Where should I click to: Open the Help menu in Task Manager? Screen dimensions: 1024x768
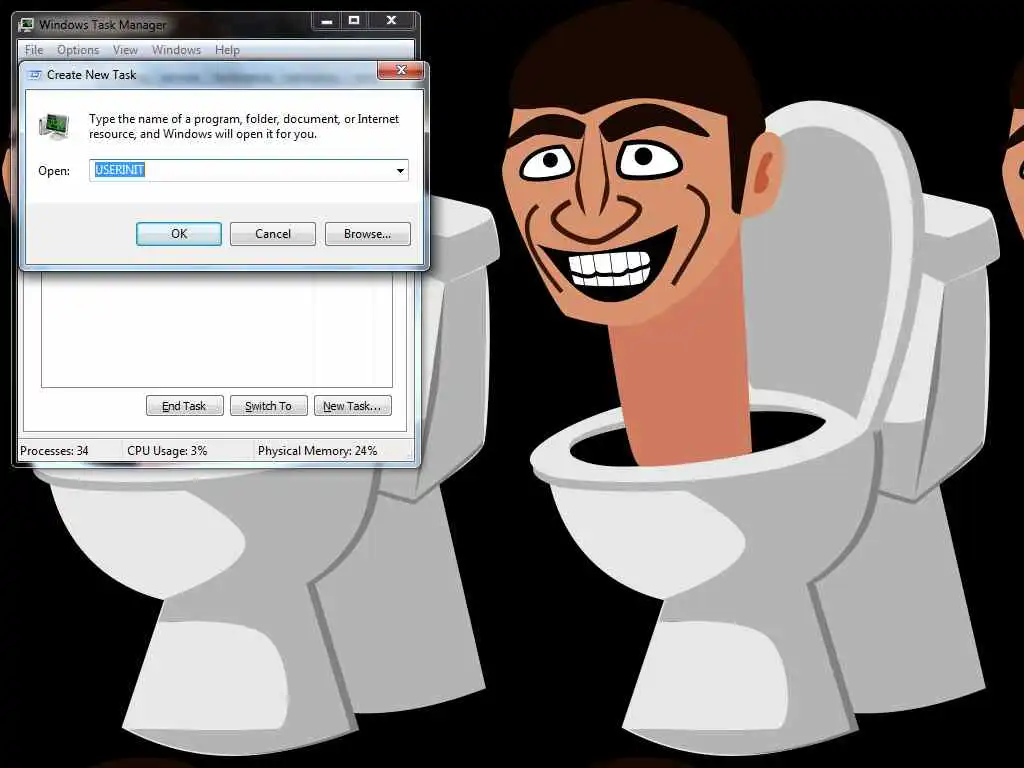coord(227,50)
